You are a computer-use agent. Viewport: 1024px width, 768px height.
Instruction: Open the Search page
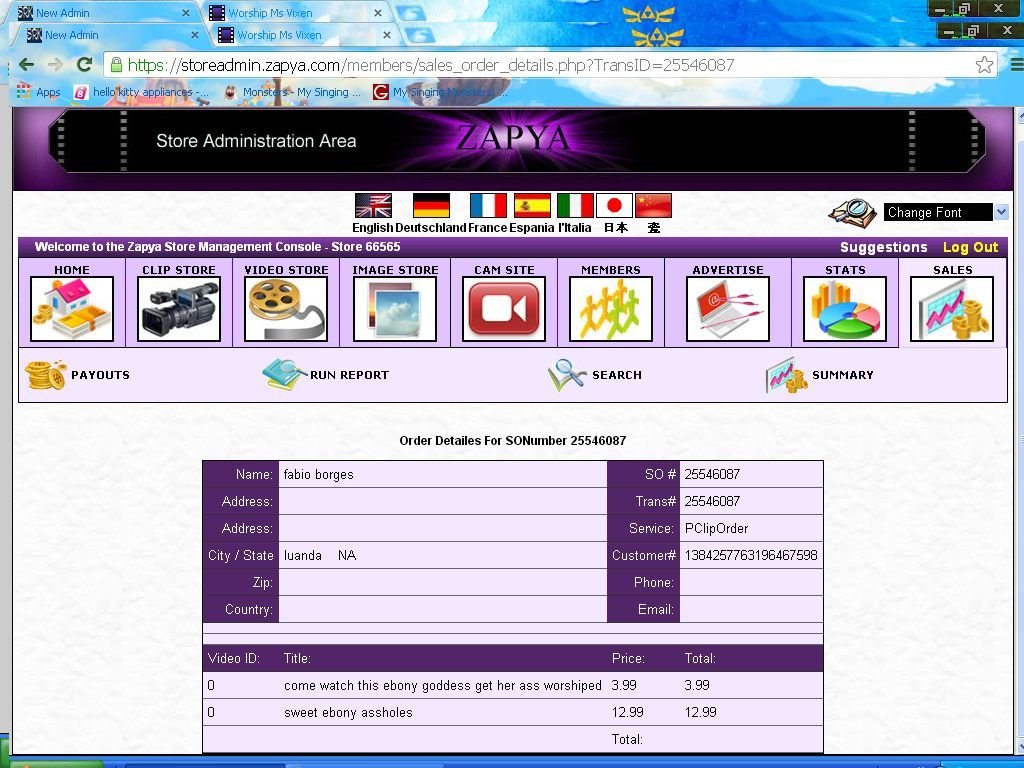(595, 375)
